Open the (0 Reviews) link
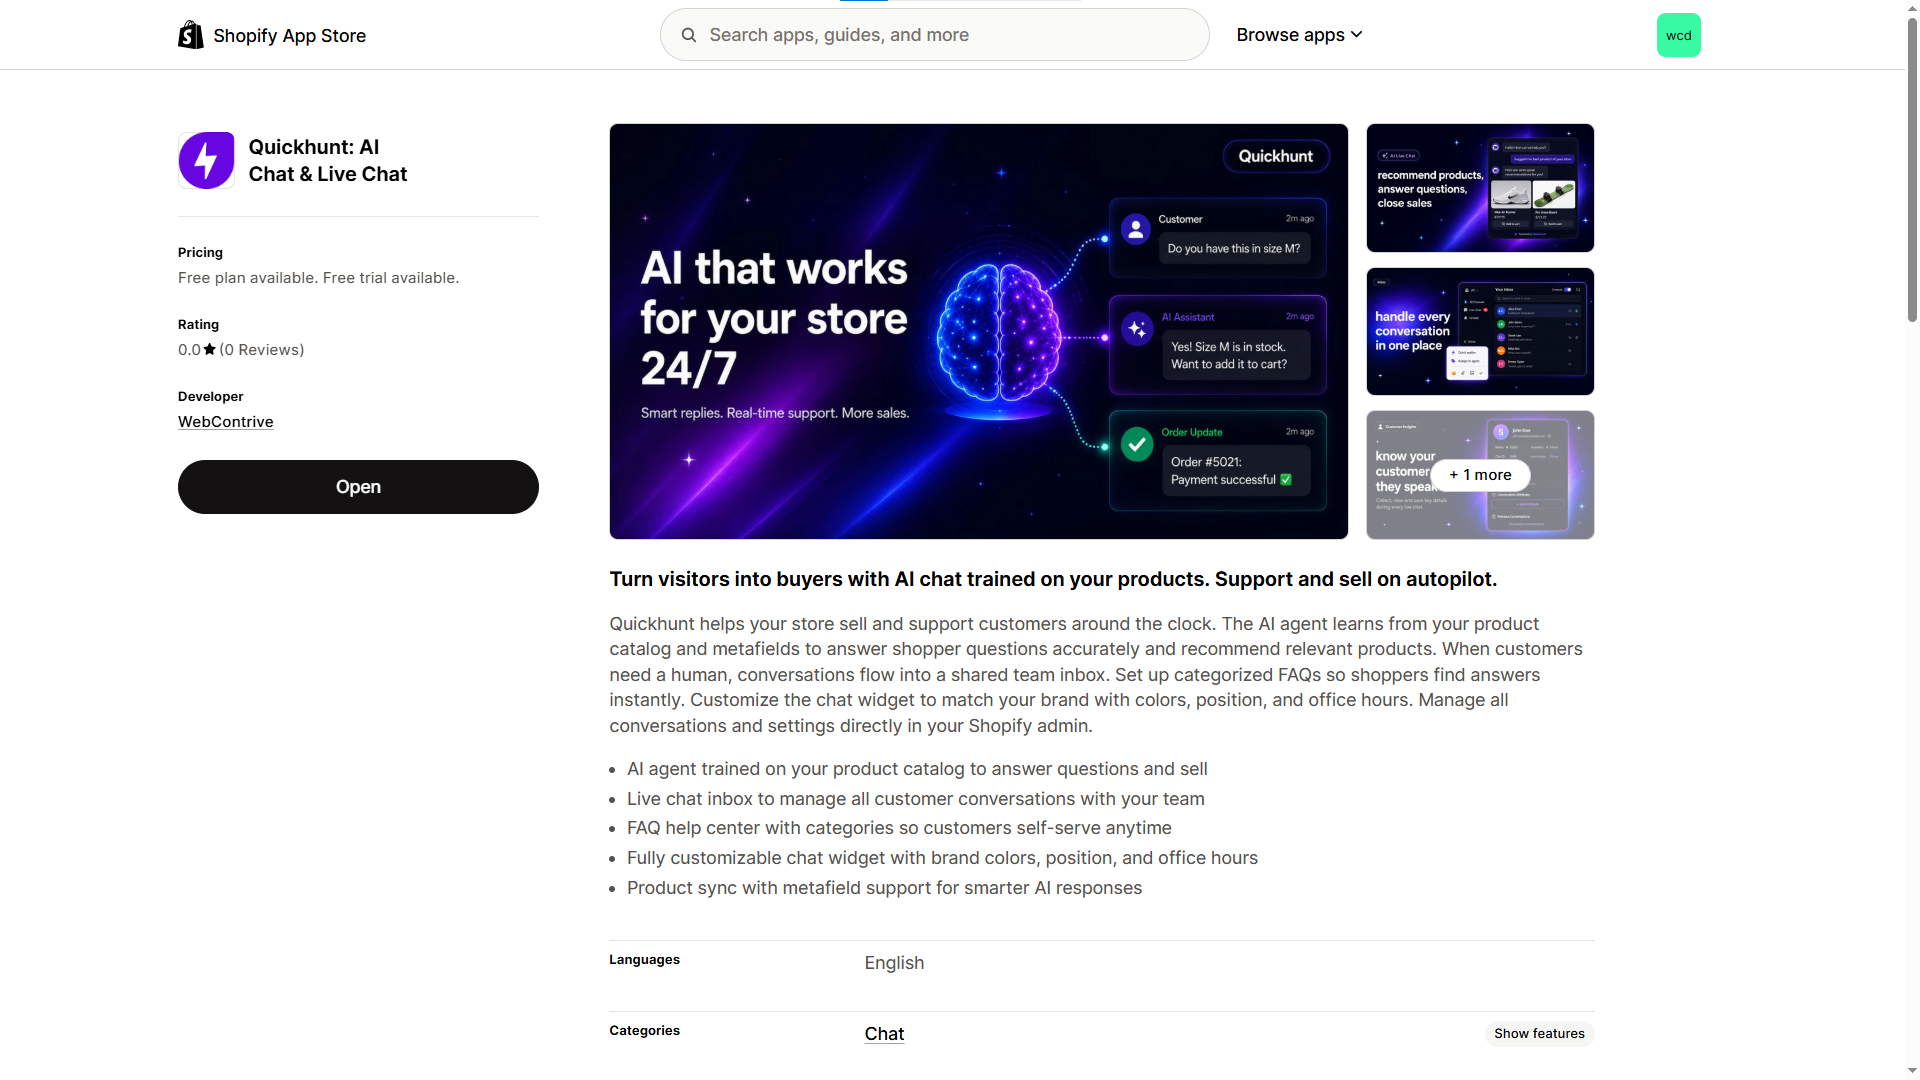This screenshot has width=1920, height=1080. tap(262, 350)
